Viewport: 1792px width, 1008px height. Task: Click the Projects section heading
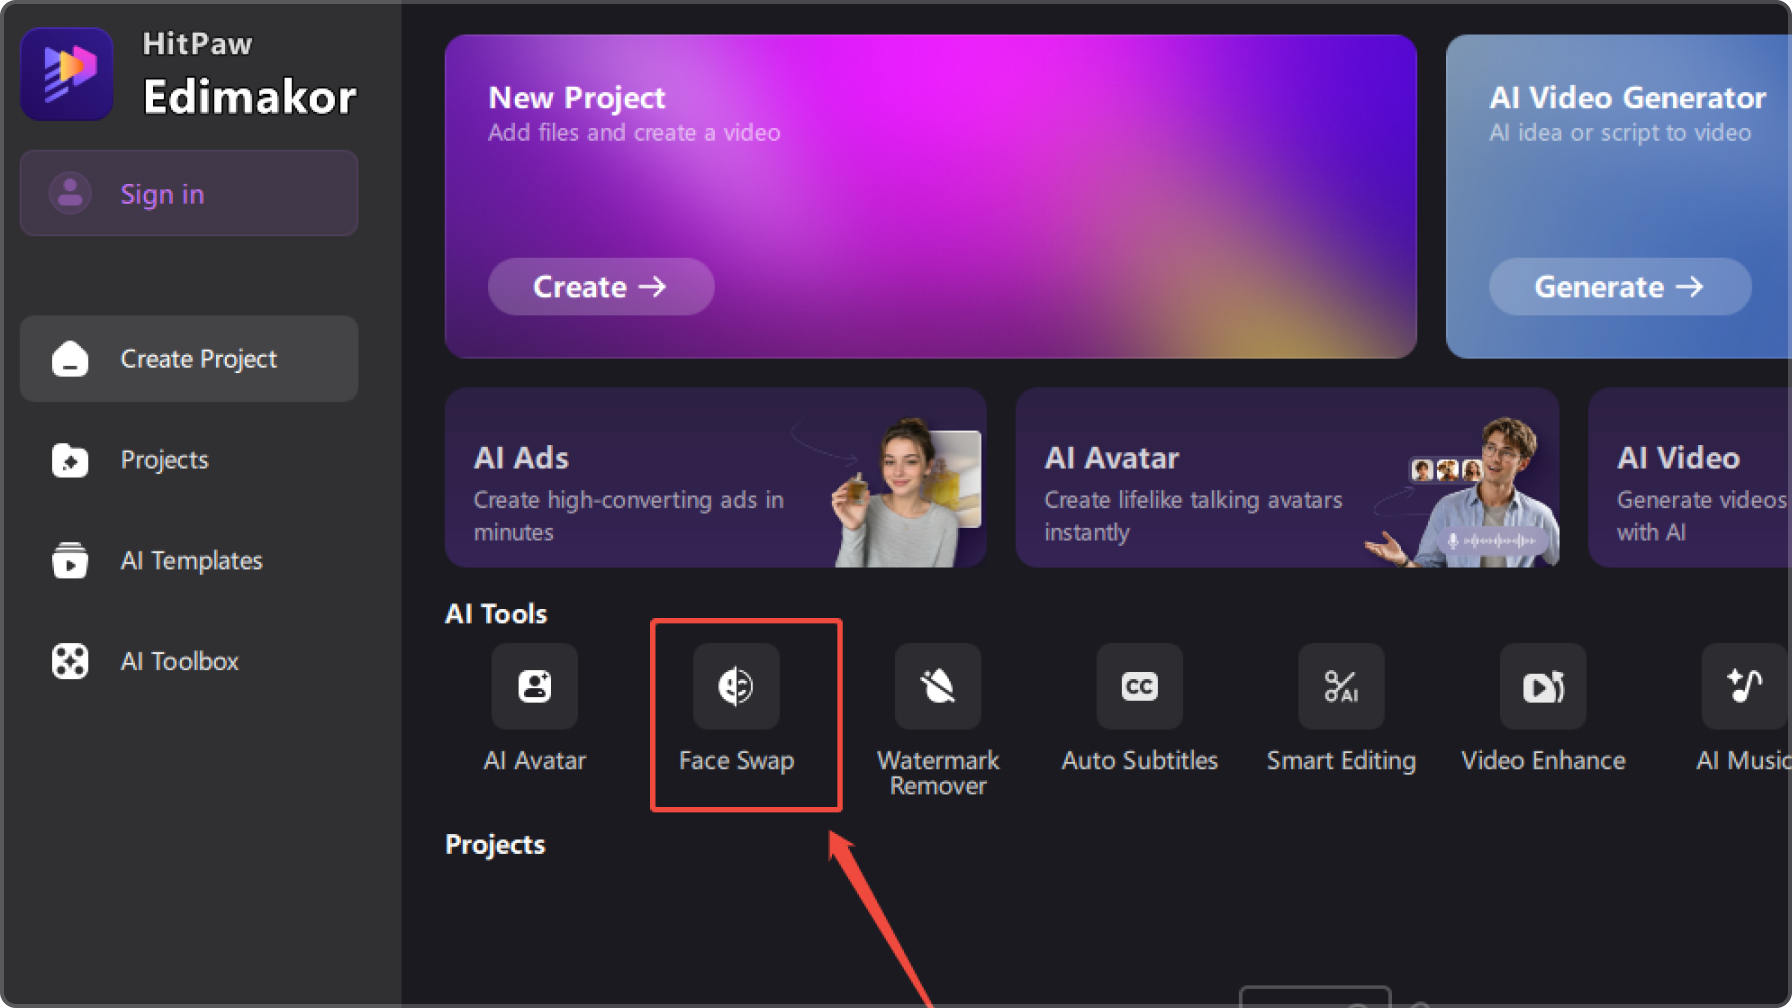click(495, 844)
